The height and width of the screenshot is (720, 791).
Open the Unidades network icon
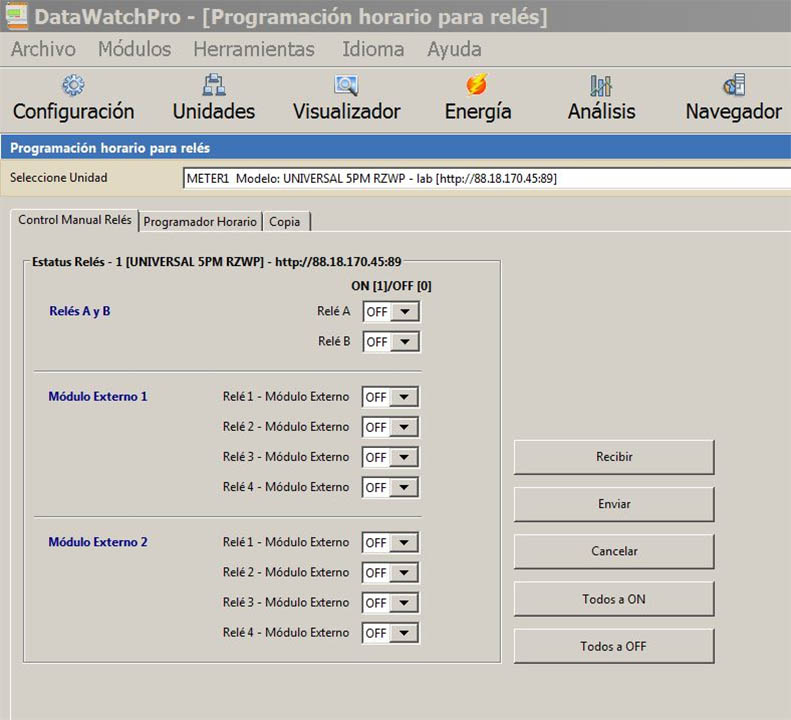tap(214, 85)
